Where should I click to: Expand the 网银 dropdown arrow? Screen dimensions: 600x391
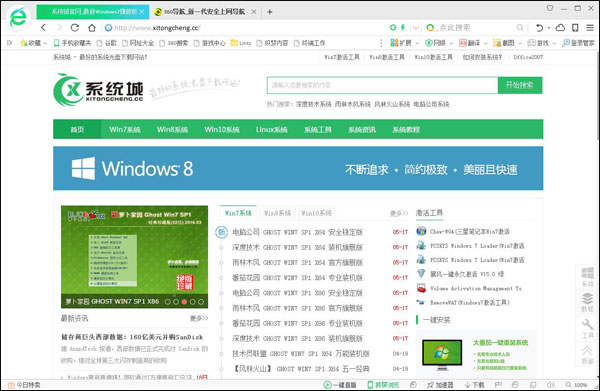coord(452,43)
